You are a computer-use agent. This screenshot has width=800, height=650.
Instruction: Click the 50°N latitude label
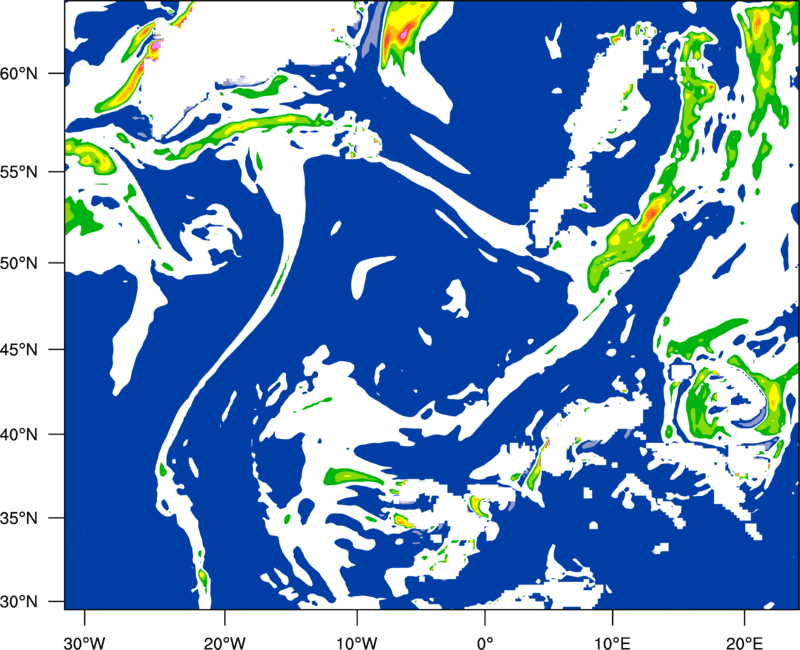[x=19, y=263]
